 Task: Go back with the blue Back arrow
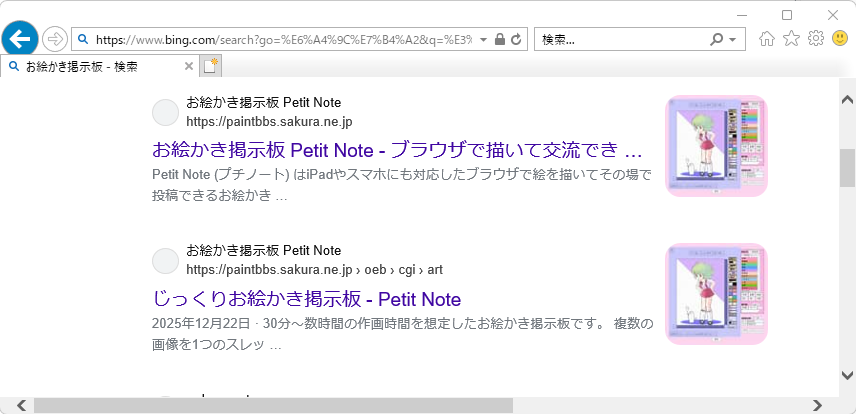[20, 39]
